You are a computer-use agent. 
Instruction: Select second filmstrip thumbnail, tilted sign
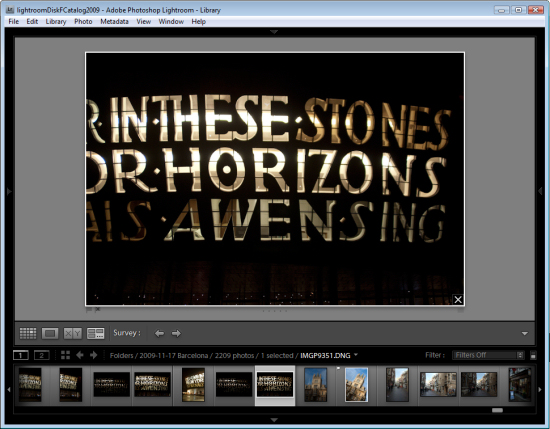[71, 384]
